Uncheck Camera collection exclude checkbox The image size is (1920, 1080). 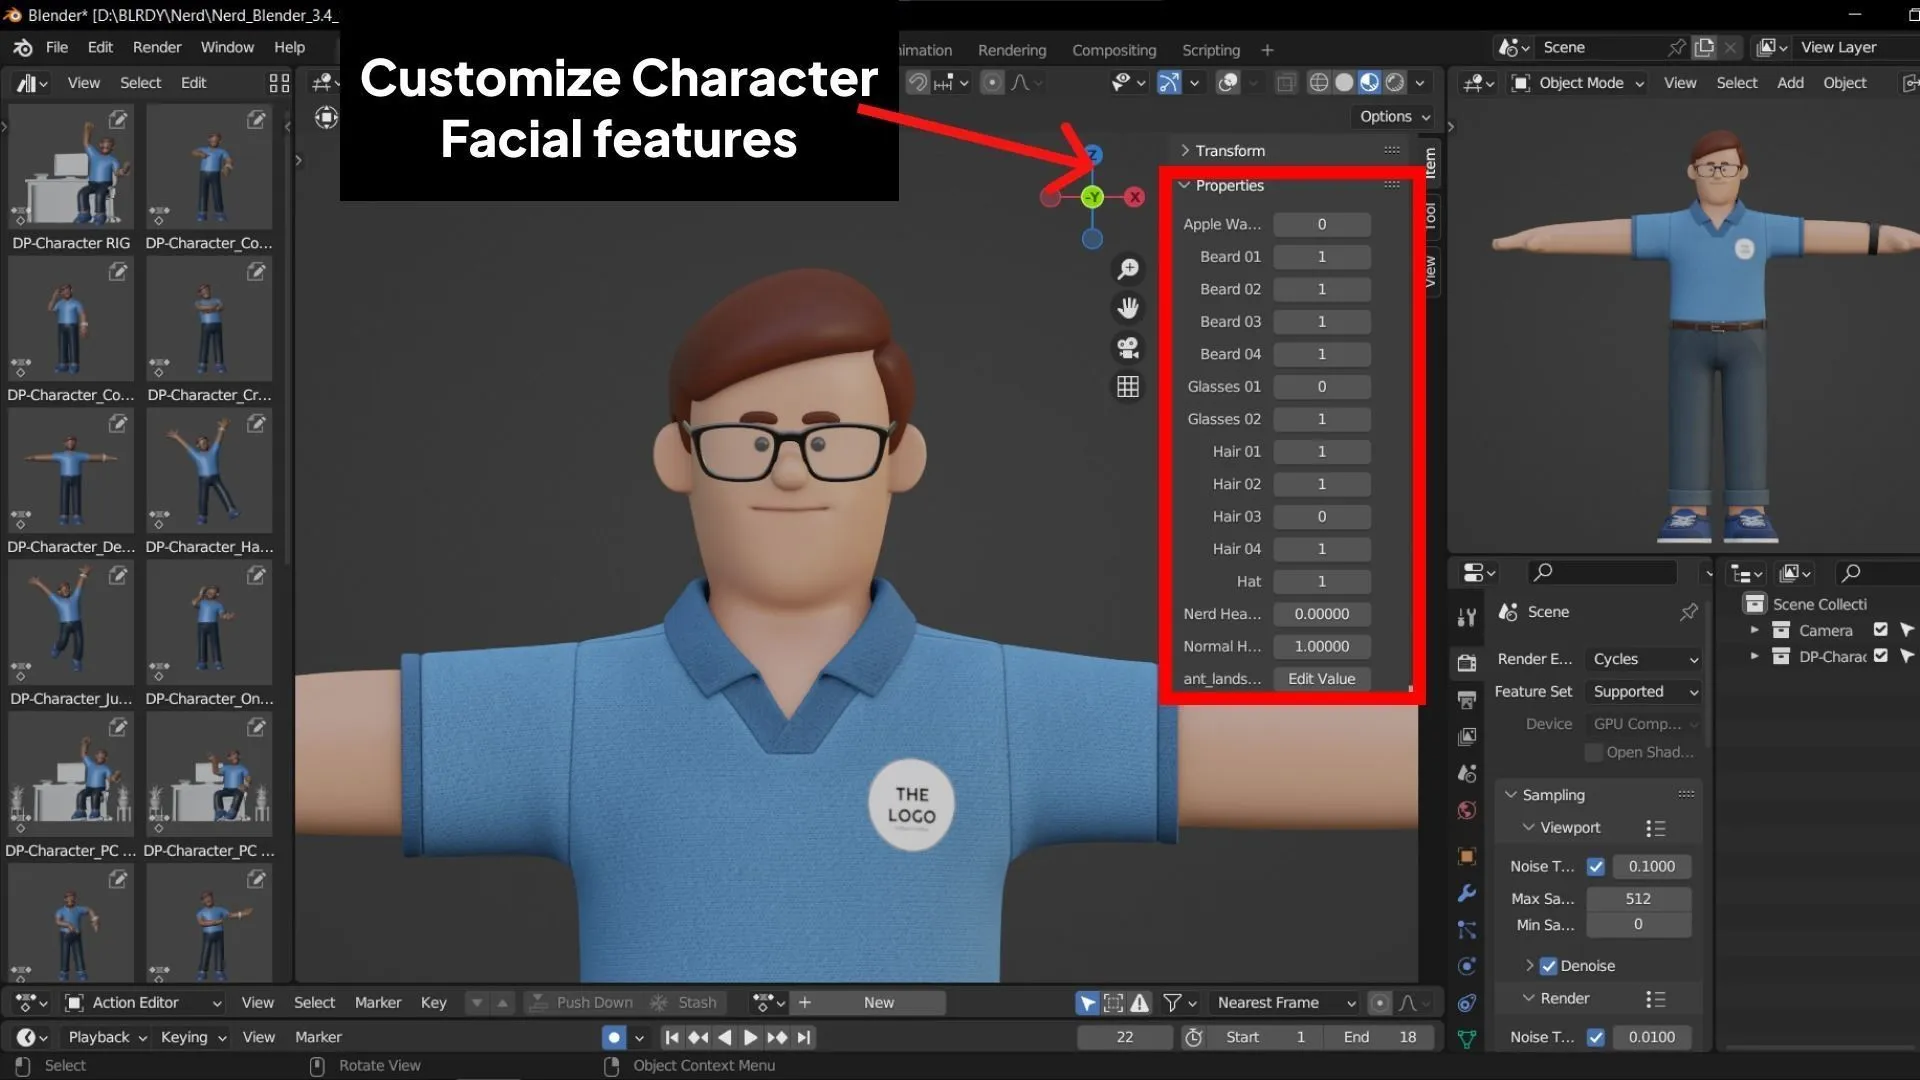coord(1880,630)
